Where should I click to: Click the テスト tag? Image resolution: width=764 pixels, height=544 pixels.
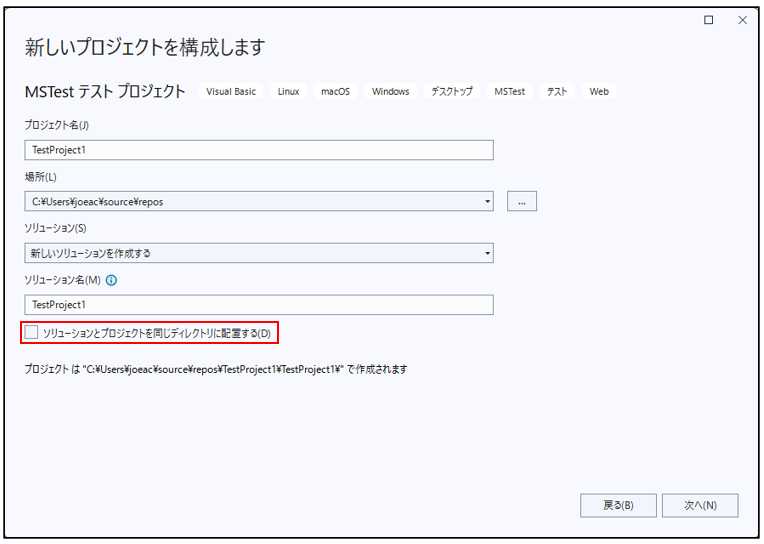click(x=557, y=92)
